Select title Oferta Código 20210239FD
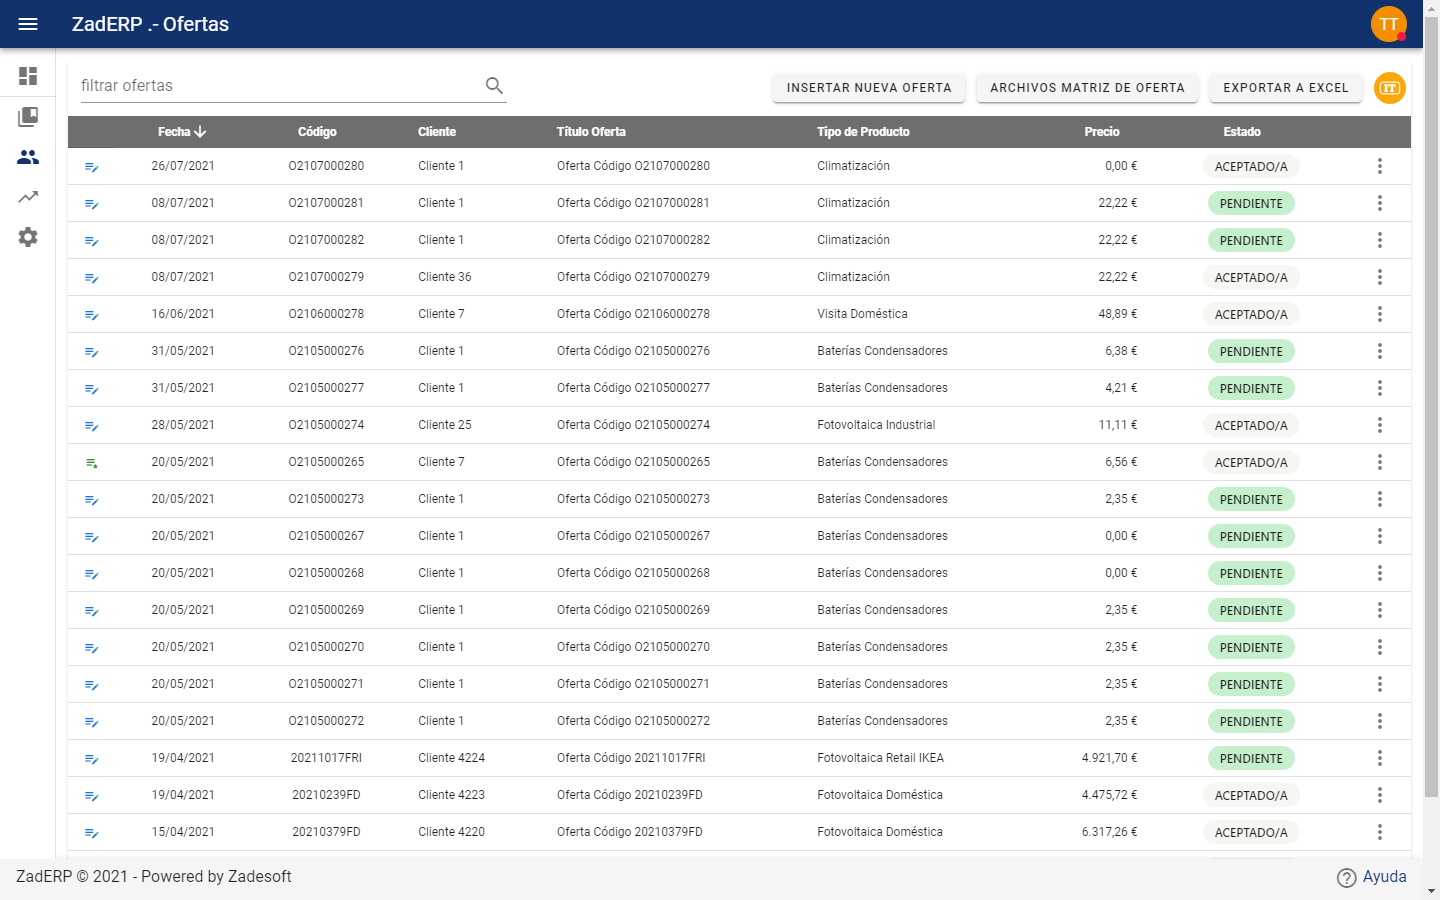The image size is (1440, 900). click(x=629, y=795)
